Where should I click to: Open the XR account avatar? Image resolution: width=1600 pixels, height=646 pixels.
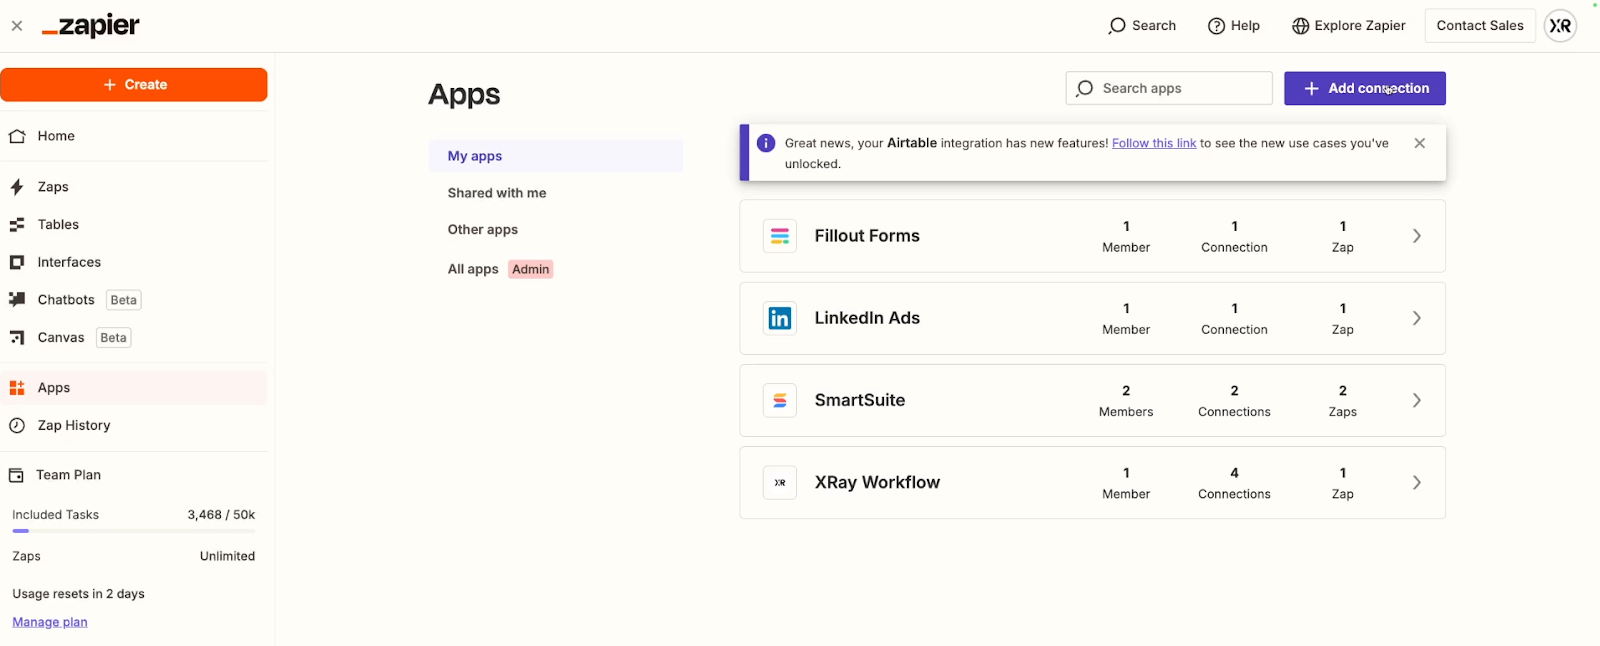[1560, 26]
